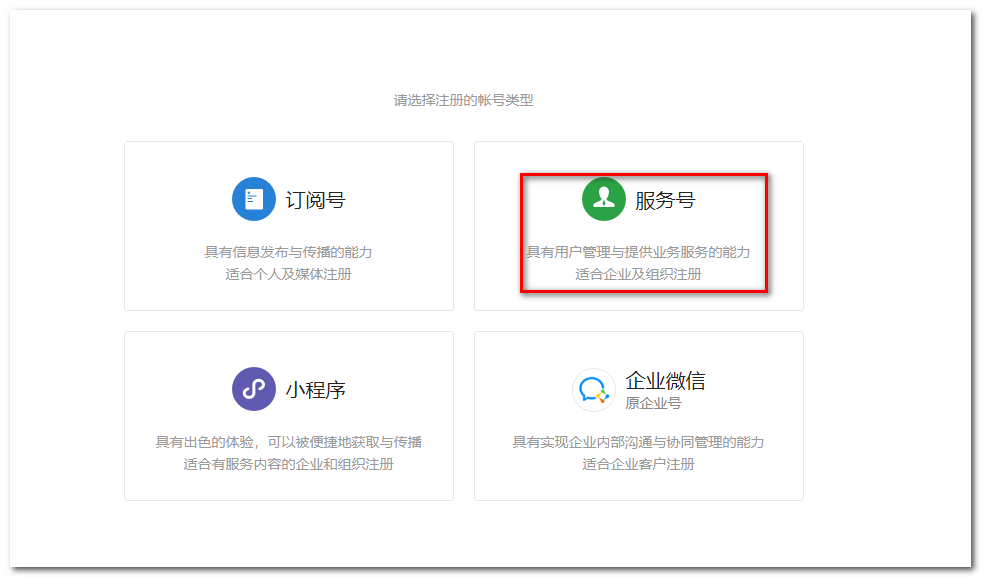Choose the 小程序 title label
The width and height of the screenshot is (982, 578).
315,390
